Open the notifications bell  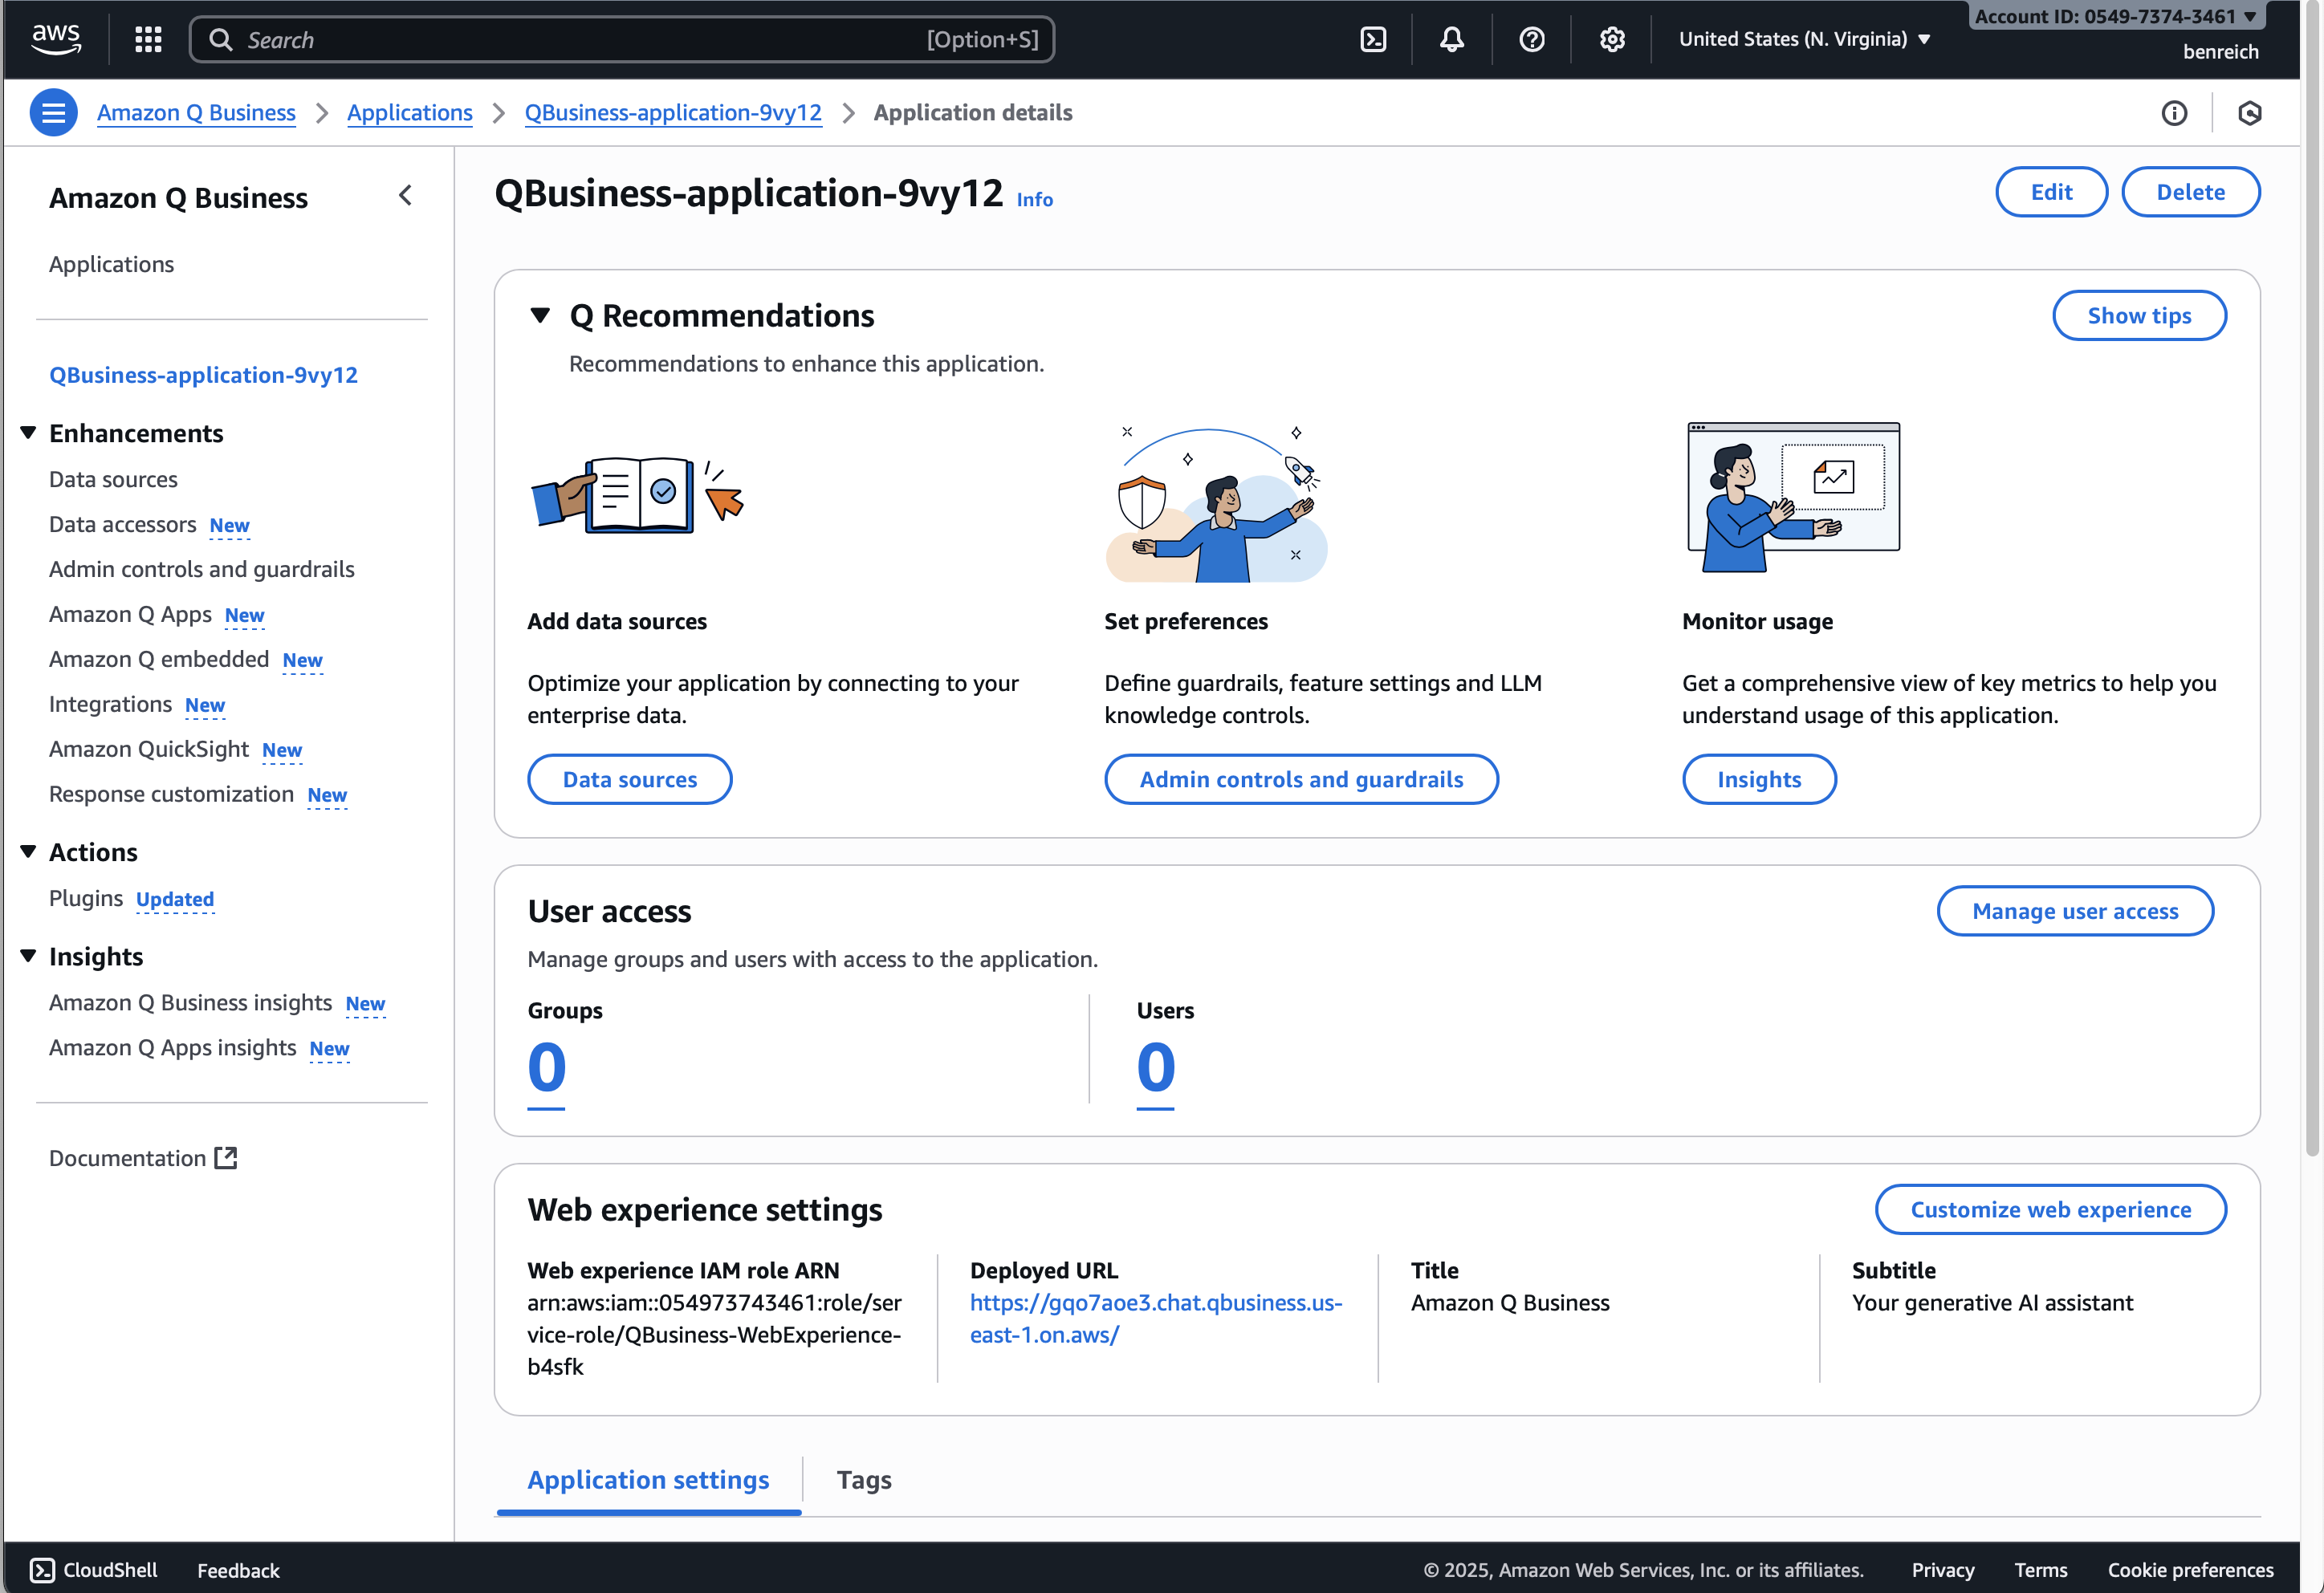(x=1452, y=39)
